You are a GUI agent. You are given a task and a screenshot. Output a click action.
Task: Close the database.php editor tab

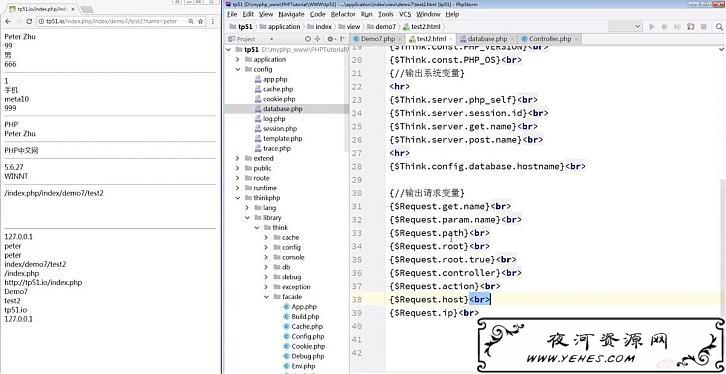point(512,39)
